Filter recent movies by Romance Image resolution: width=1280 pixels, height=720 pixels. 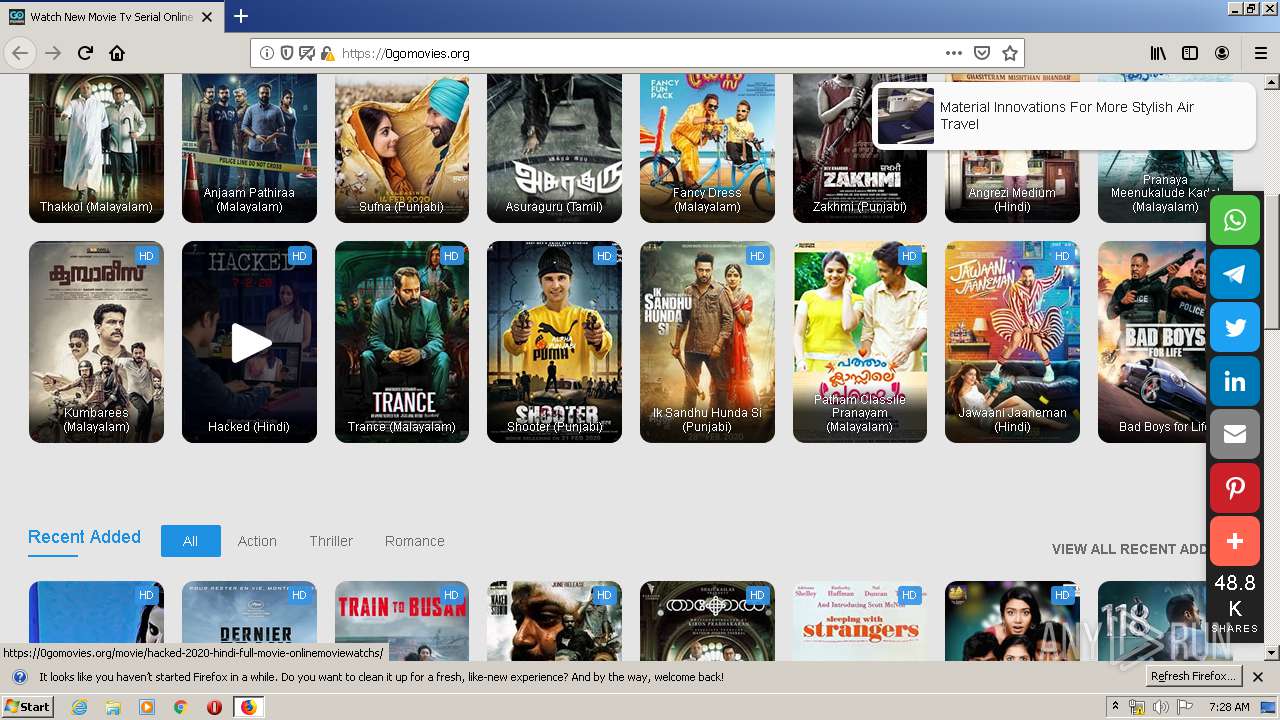pyautogui.click(x=415, y=541)
